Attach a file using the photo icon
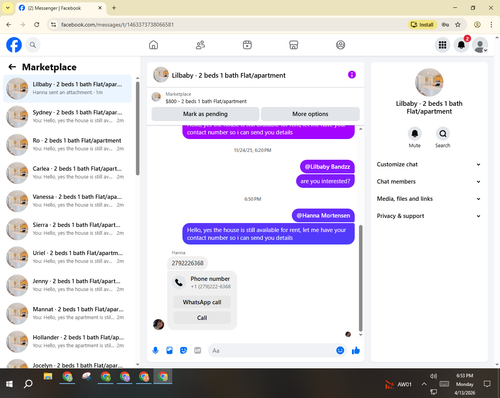500x398 pixels. pyautogui.click(x=169, y=350)
